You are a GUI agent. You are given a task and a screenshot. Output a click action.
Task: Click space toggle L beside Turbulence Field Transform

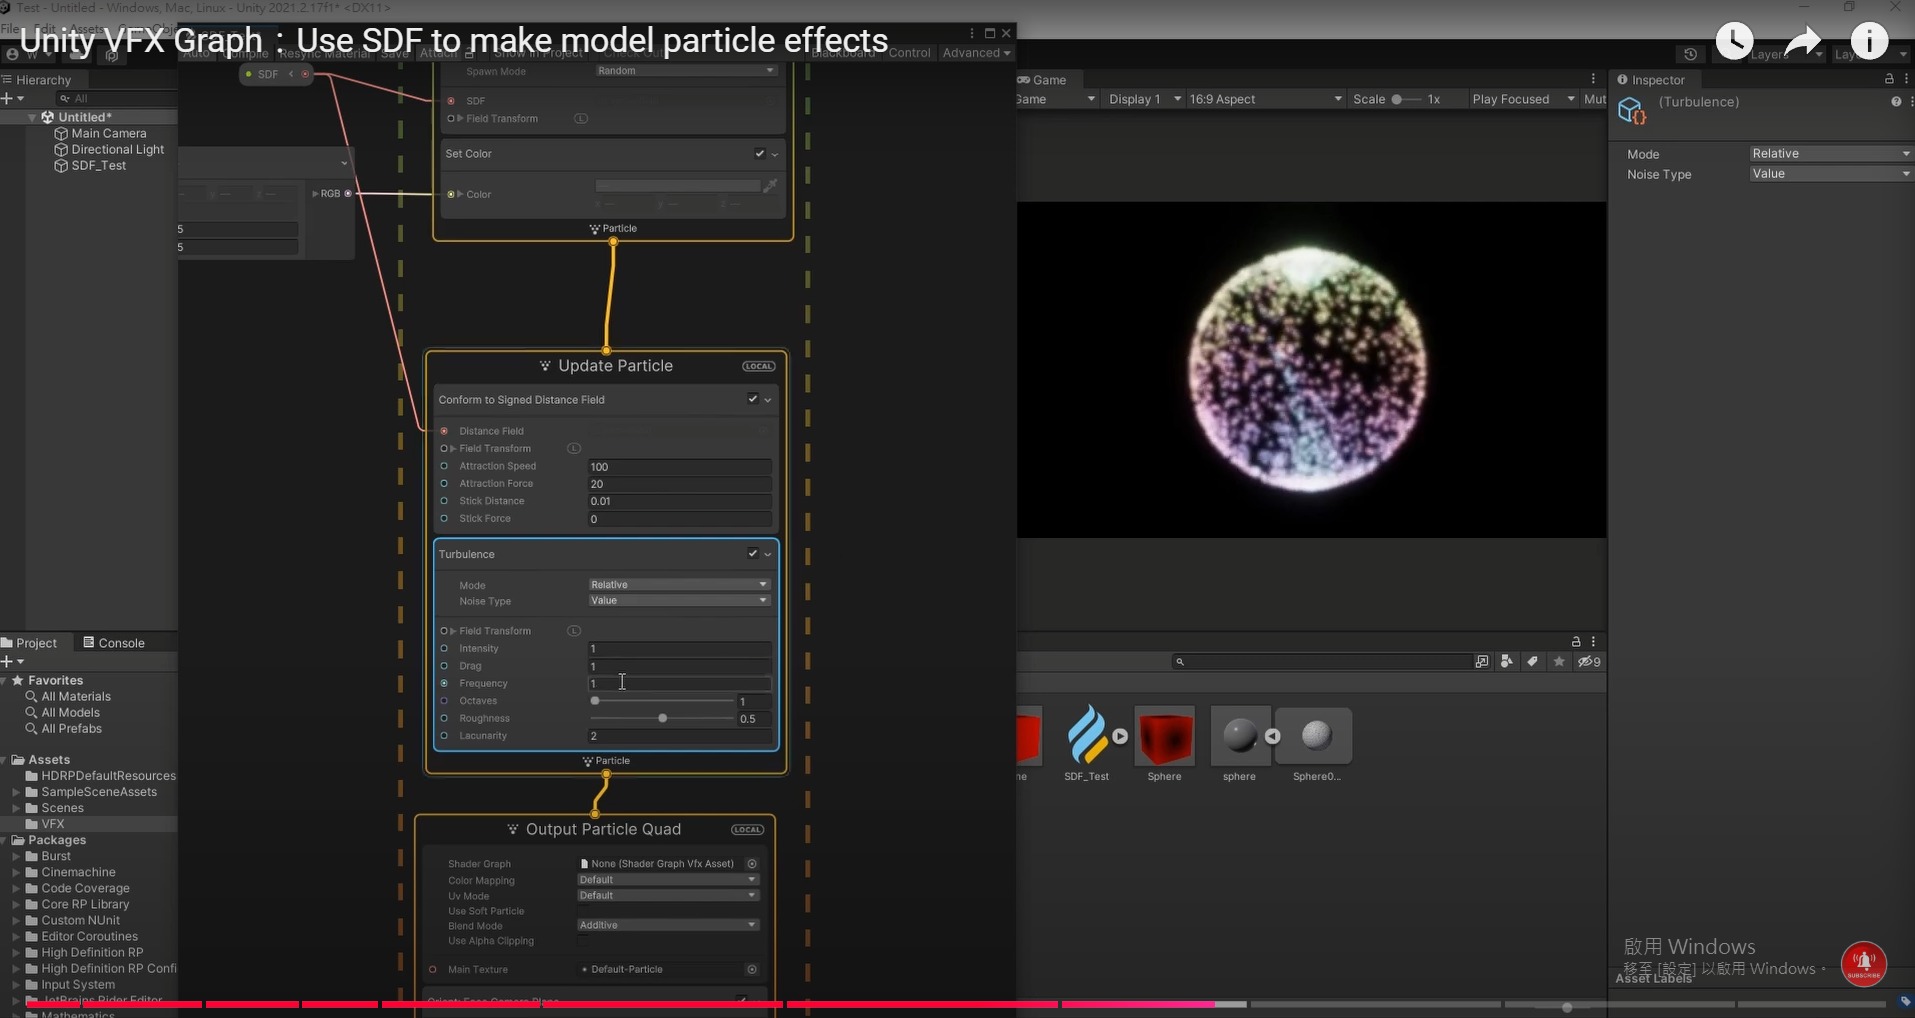[574, 631]
